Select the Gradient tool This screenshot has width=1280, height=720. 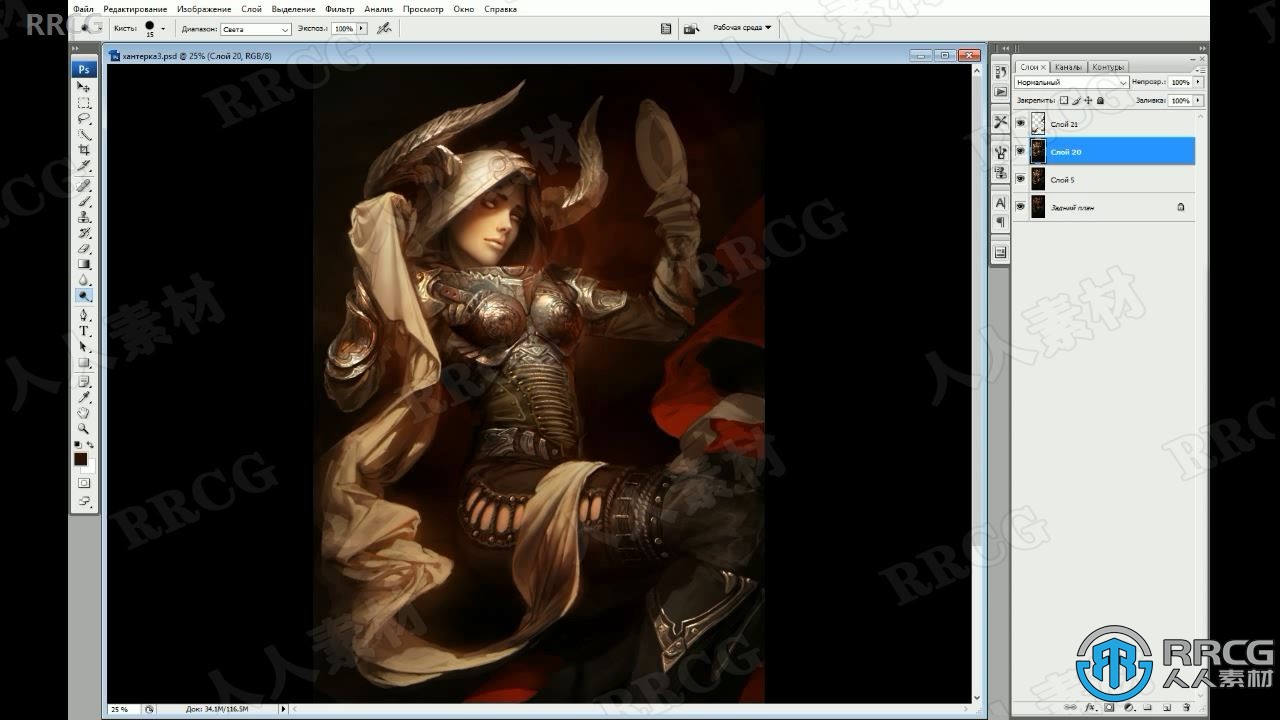click(x=84, y=264)
